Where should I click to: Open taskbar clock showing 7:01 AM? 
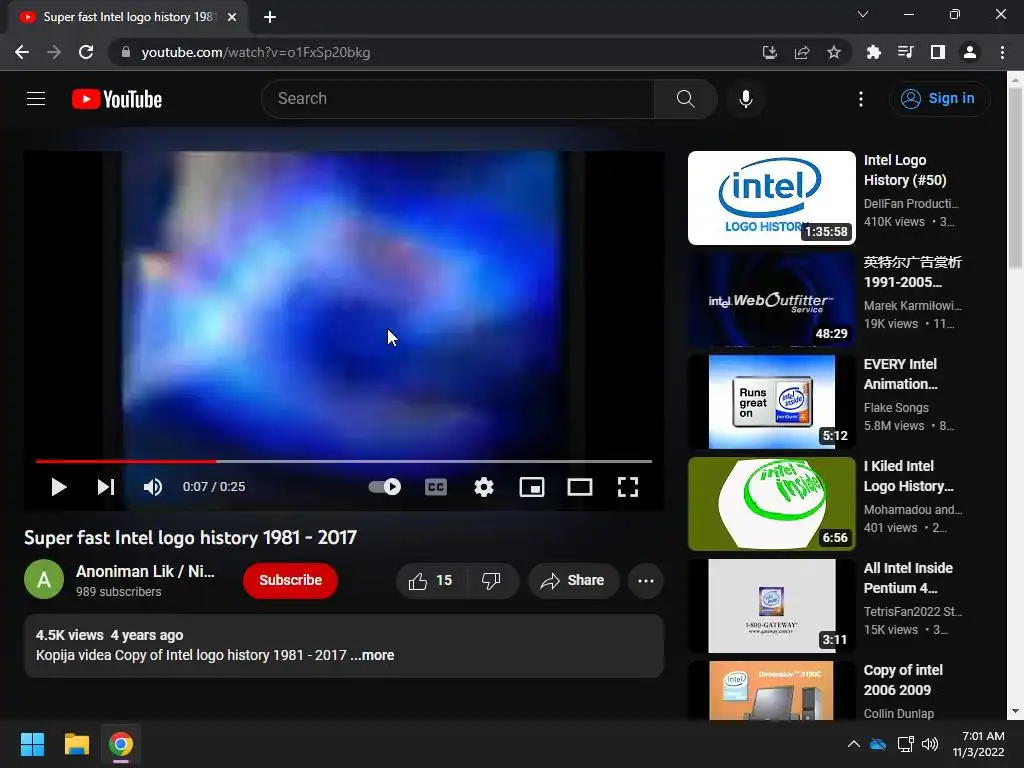(979, 744)
